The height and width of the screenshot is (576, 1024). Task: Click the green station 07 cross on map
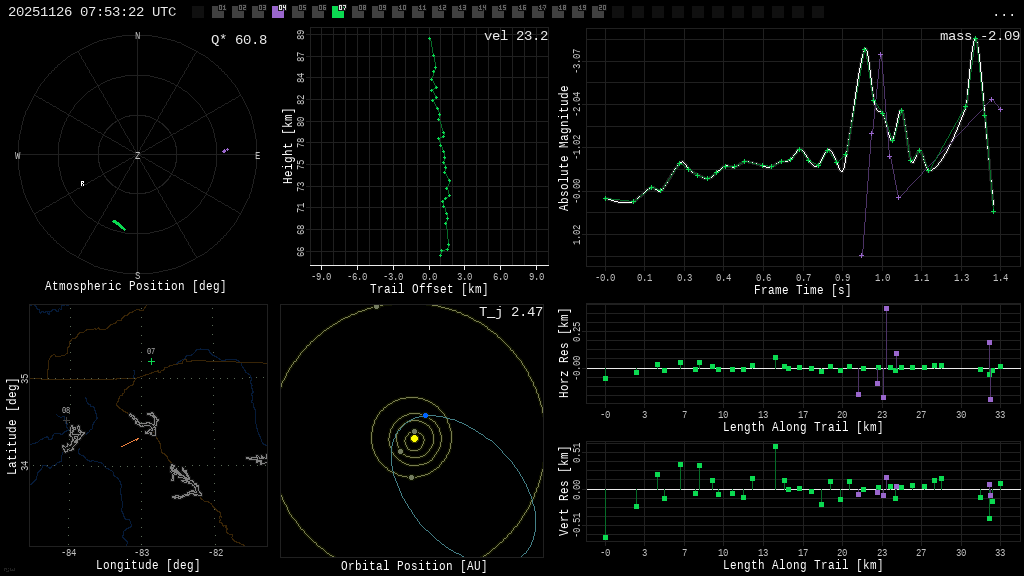pos(151,362)
